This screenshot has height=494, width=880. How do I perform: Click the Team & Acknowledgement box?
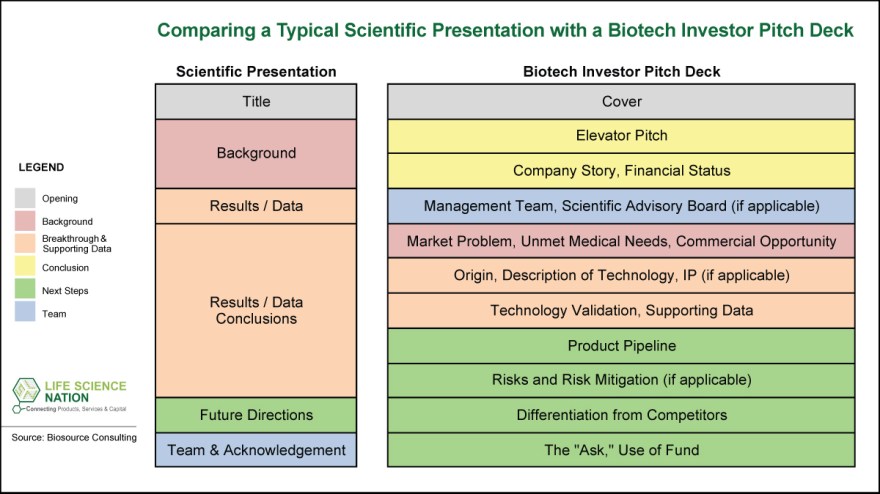[256, 450]
